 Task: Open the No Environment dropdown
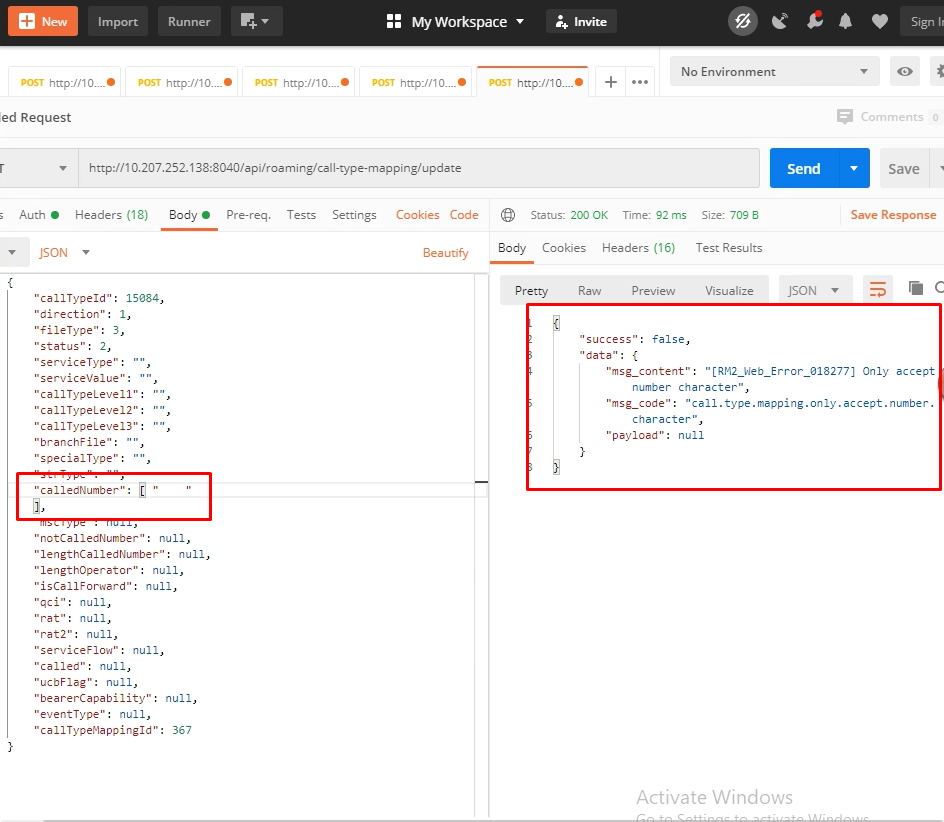pyautogui.click(x=774, y=72)
